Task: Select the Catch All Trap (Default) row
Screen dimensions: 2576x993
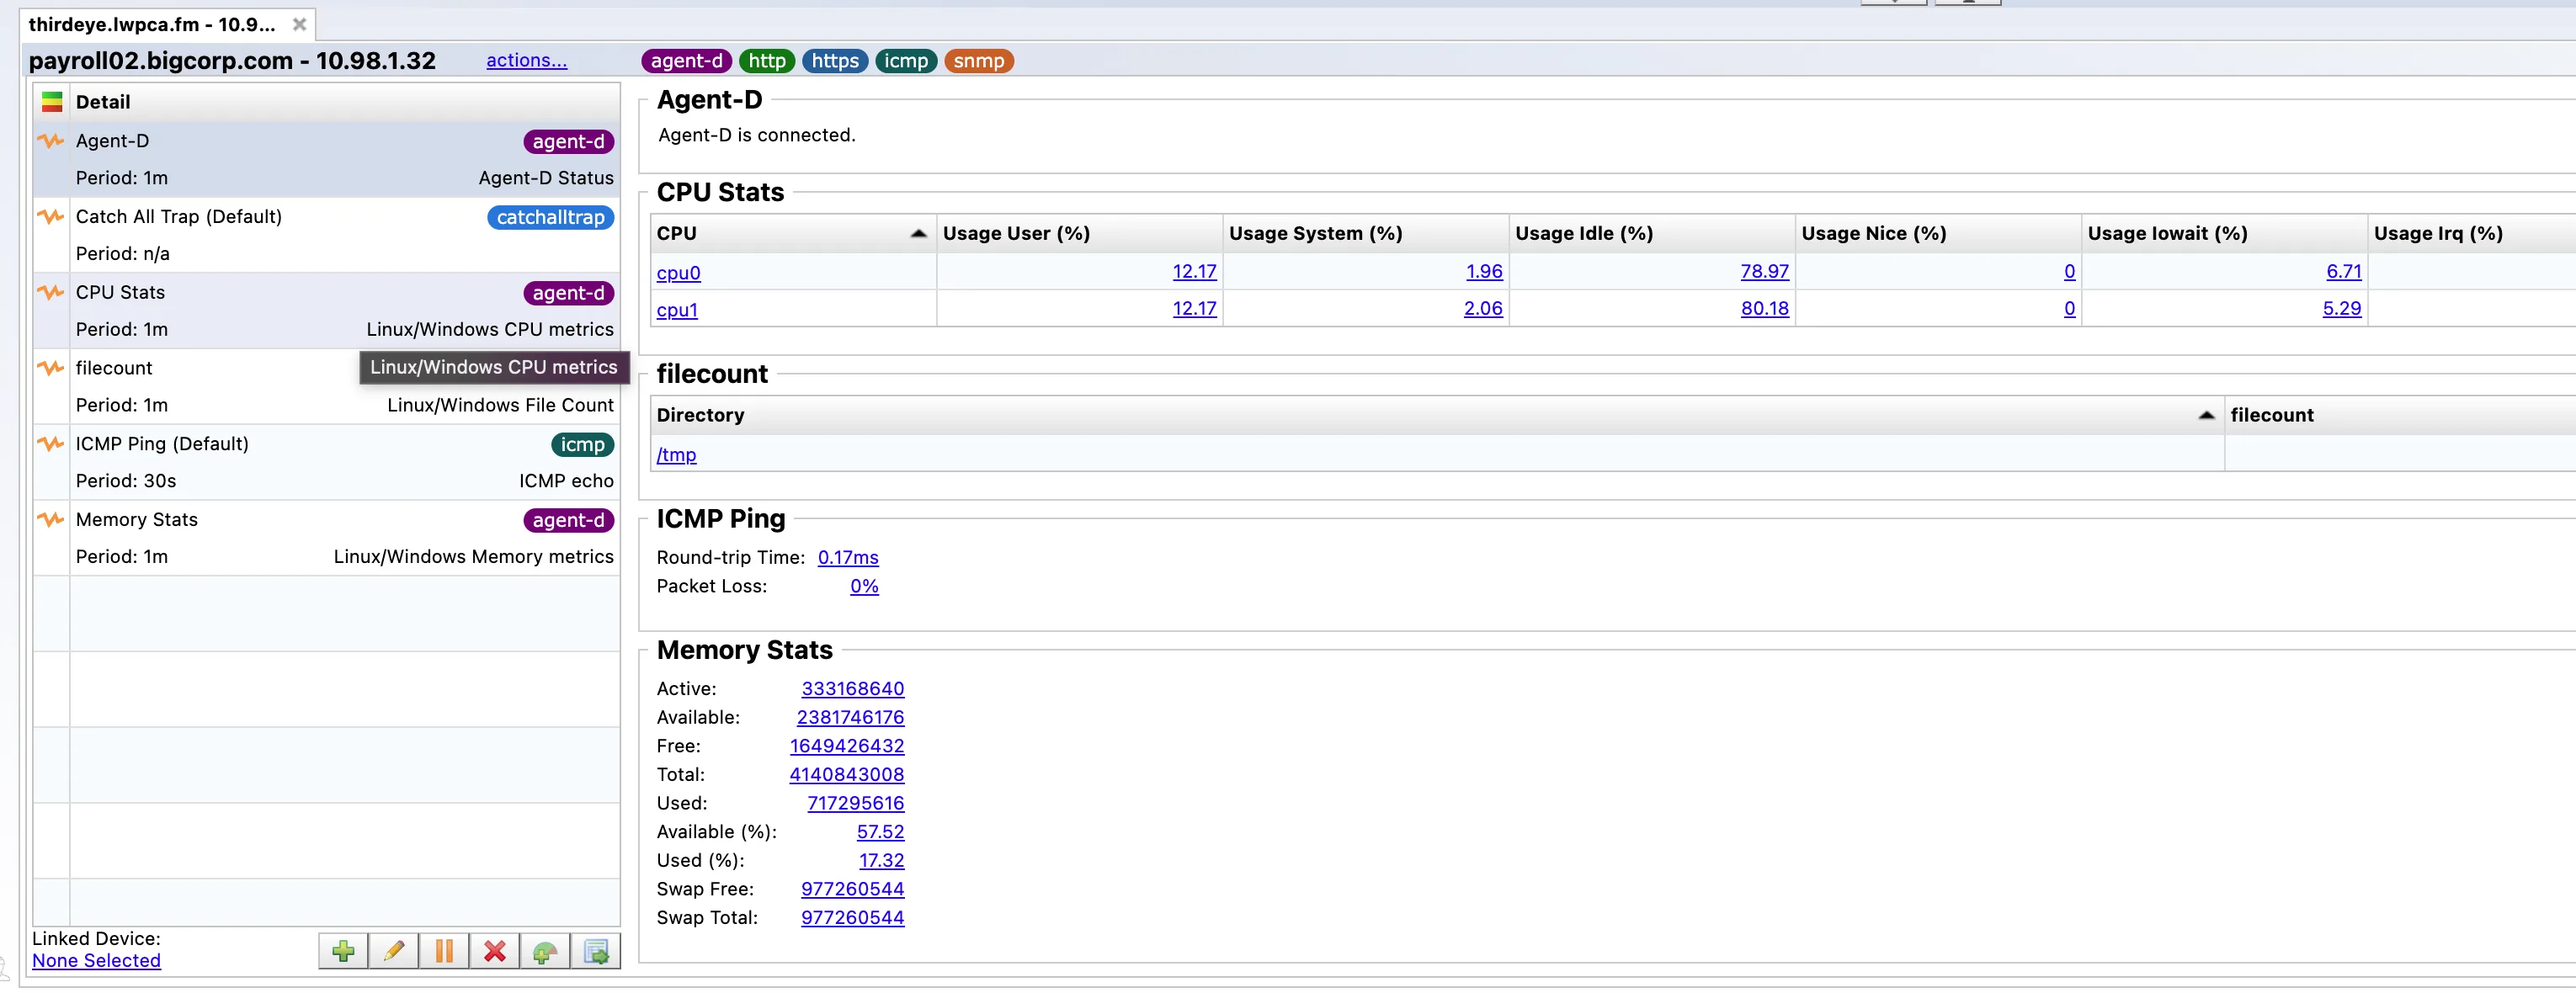Action: click(326, 235)
